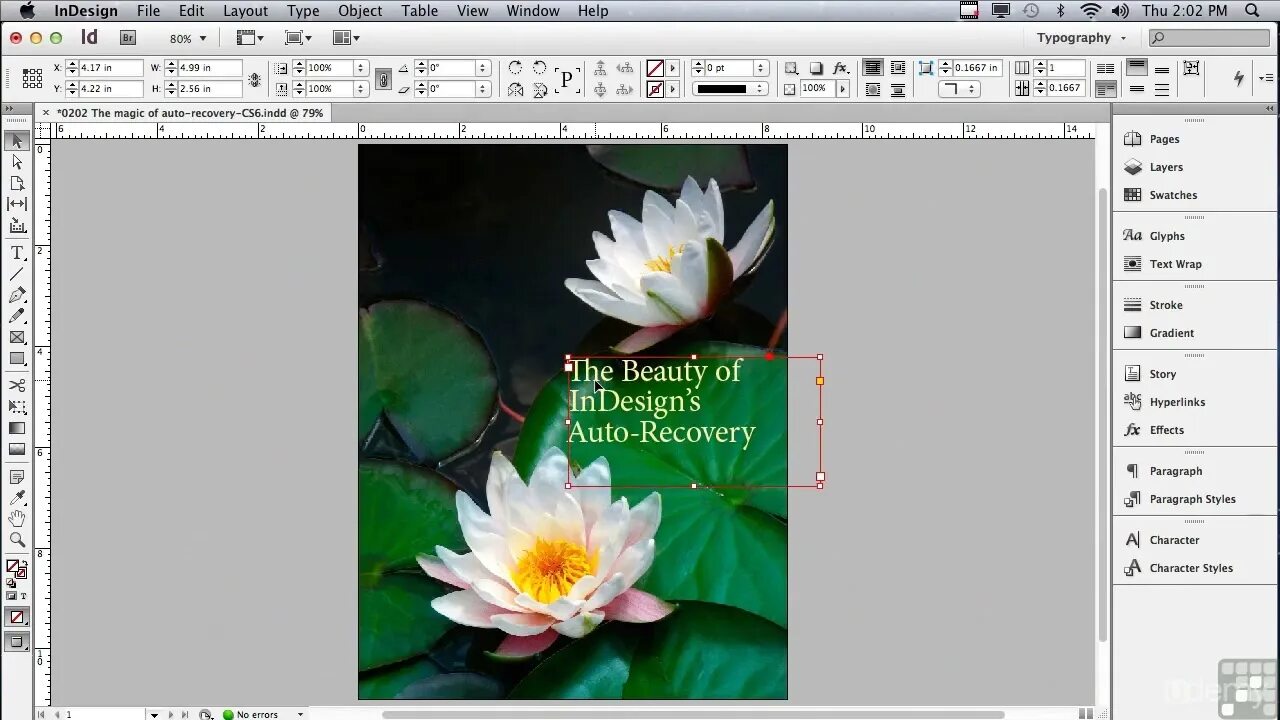
Task: Click the reference point locator grid
Action: (x=32, y=78)
